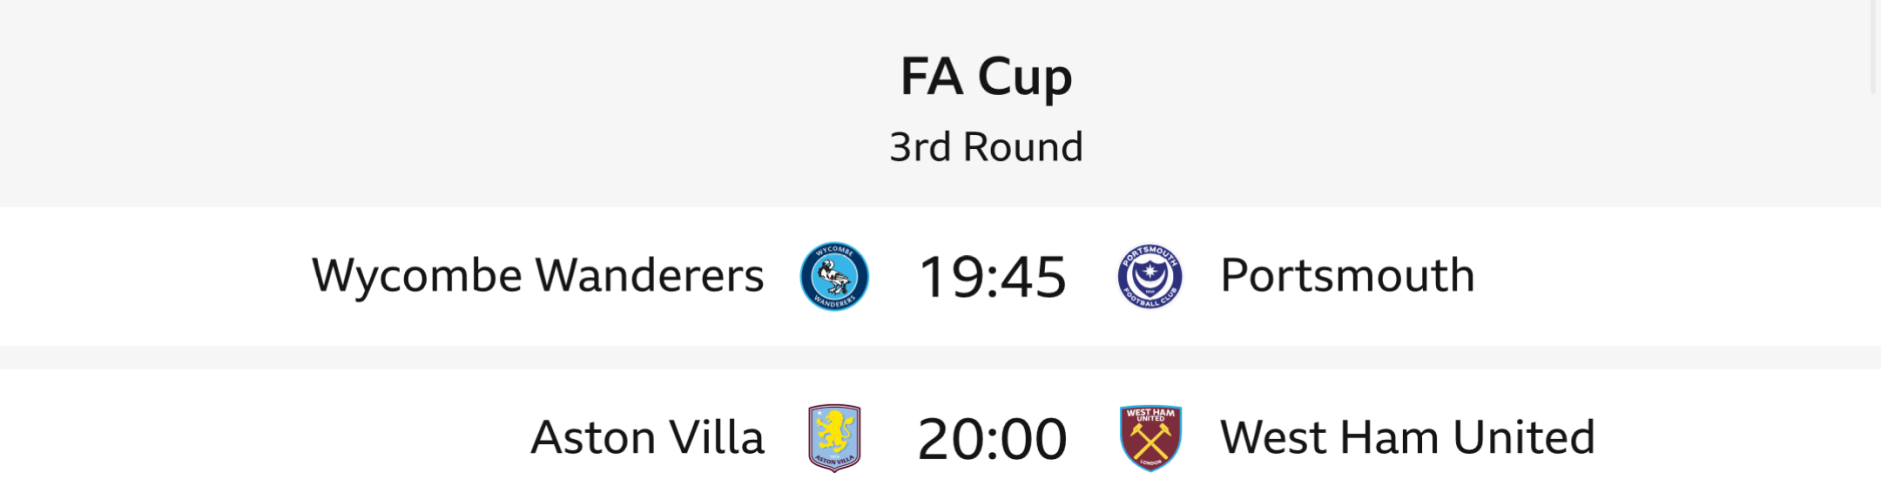Image resolution: width=1881 pixels, height=500 pixels.
Task: Click blank space left of Wycombe Wanderers
Action: click(150, 276)
